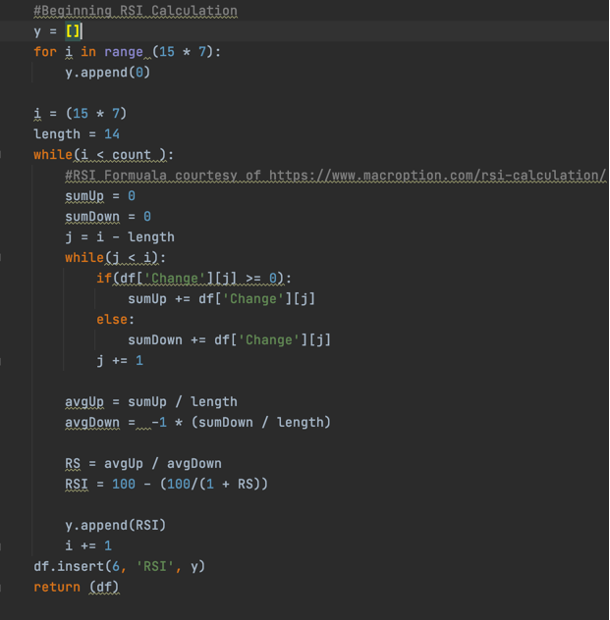Click the 'while(j < i):' line
Image resolution: width=610 pixels, height=620 pixels.
(x=115, y=257)
